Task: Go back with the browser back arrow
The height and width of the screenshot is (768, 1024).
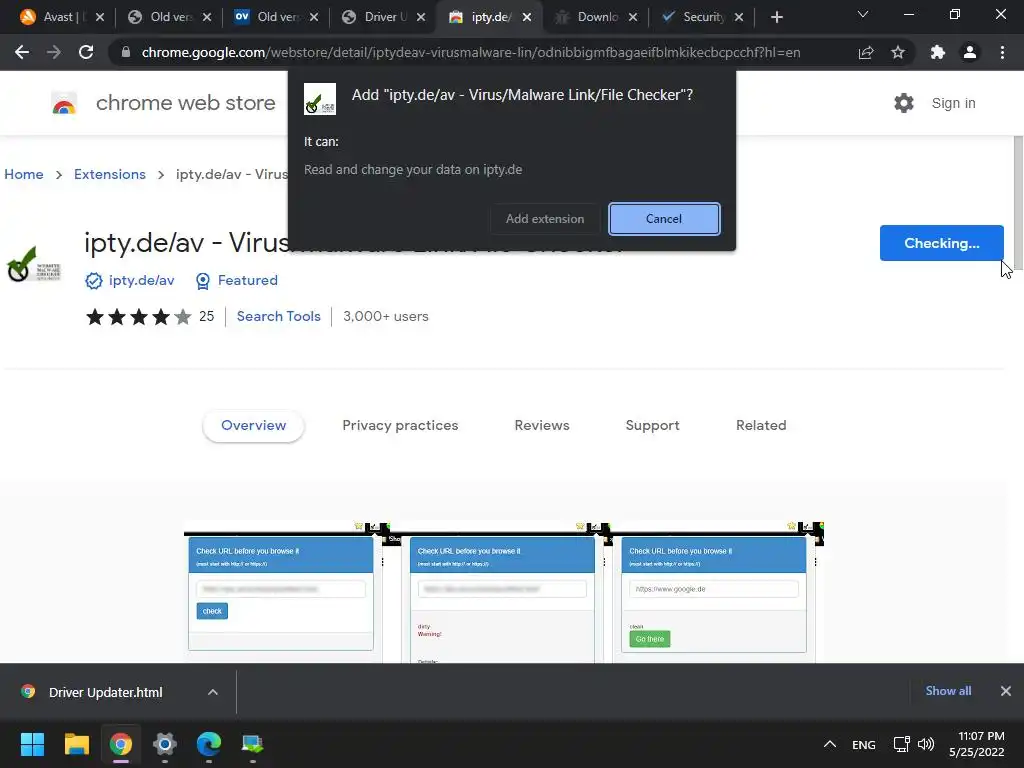Action: [22, 52]
